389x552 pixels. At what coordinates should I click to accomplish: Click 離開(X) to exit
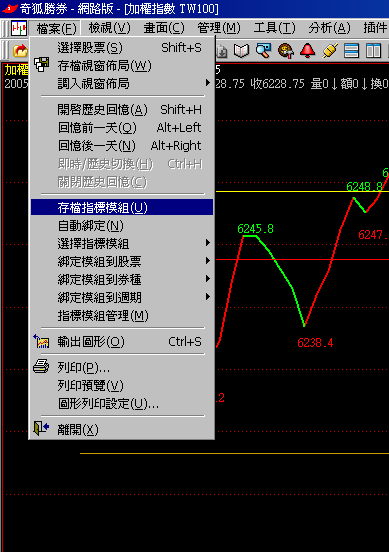point(122,429)
